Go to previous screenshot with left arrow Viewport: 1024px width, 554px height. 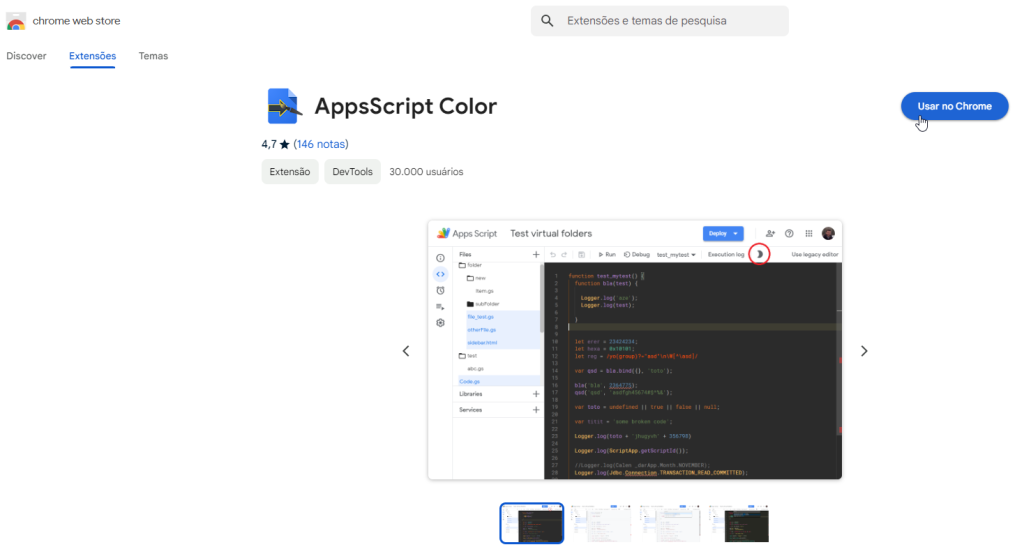406,351
